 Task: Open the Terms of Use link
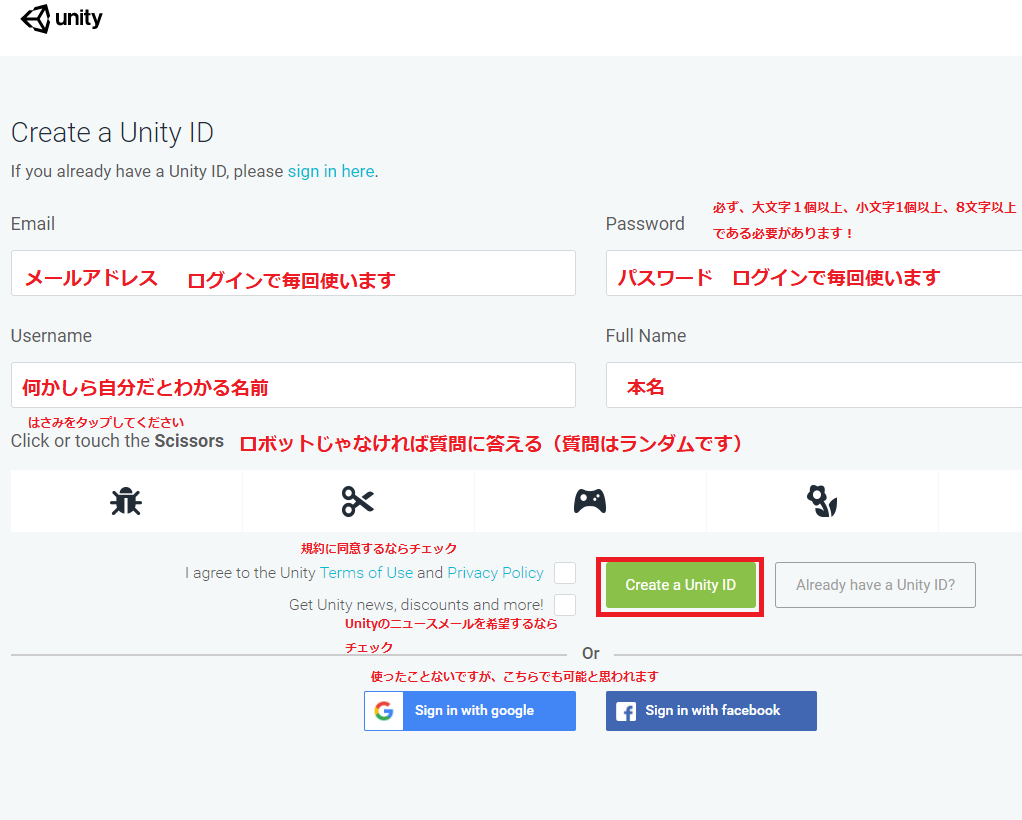coord(366,573)
